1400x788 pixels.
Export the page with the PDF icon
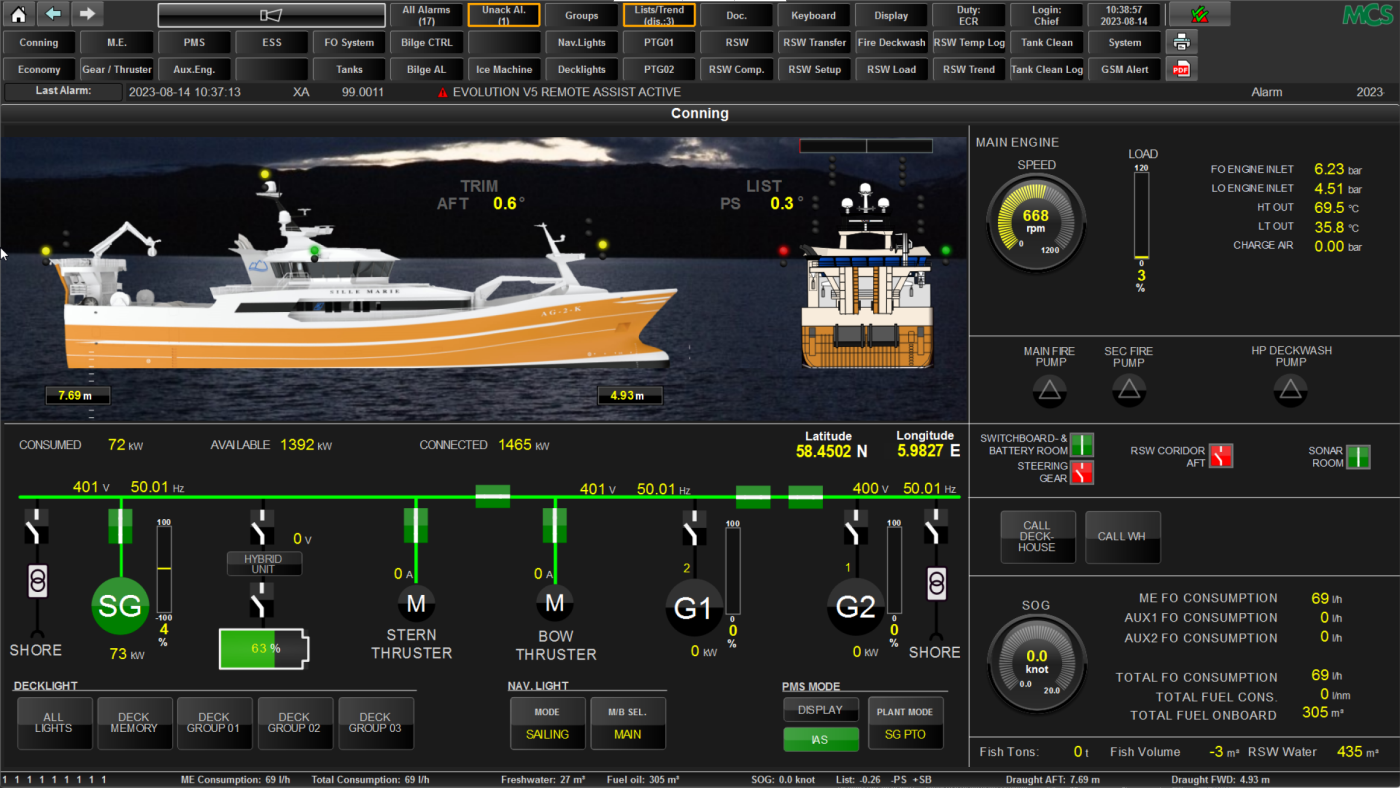pyautogui.click(x=1182, y=69)
